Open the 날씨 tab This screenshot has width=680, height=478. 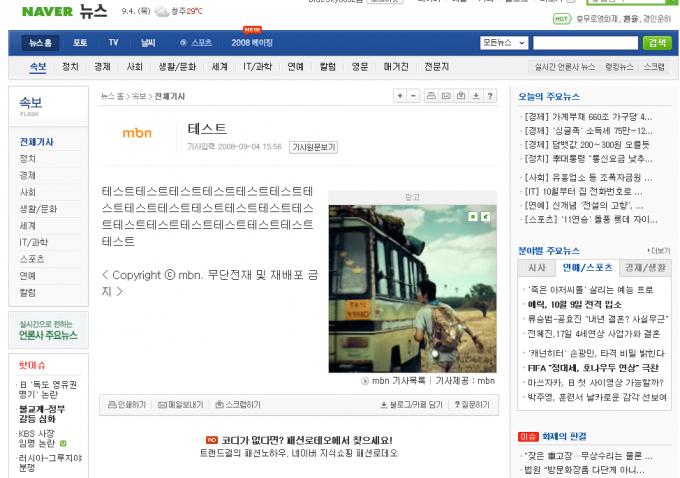(148, 43)
